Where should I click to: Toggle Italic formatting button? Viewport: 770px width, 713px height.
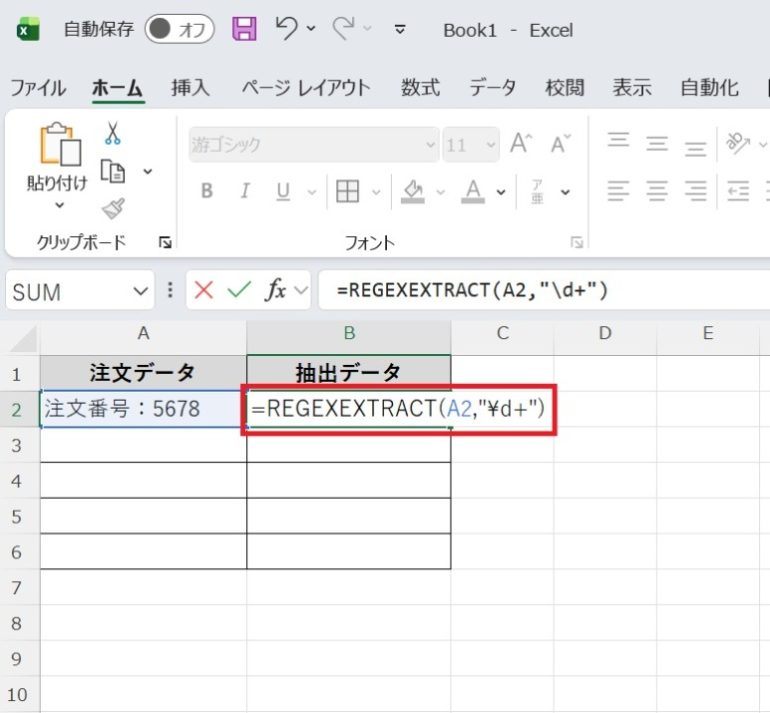point(245,191)
